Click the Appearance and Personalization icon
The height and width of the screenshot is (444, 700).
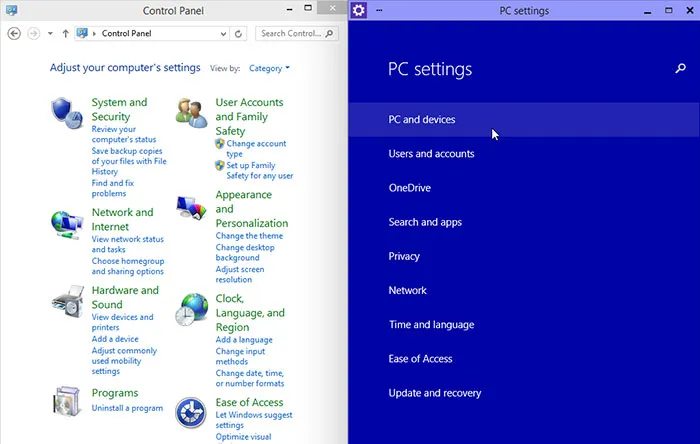190,207
